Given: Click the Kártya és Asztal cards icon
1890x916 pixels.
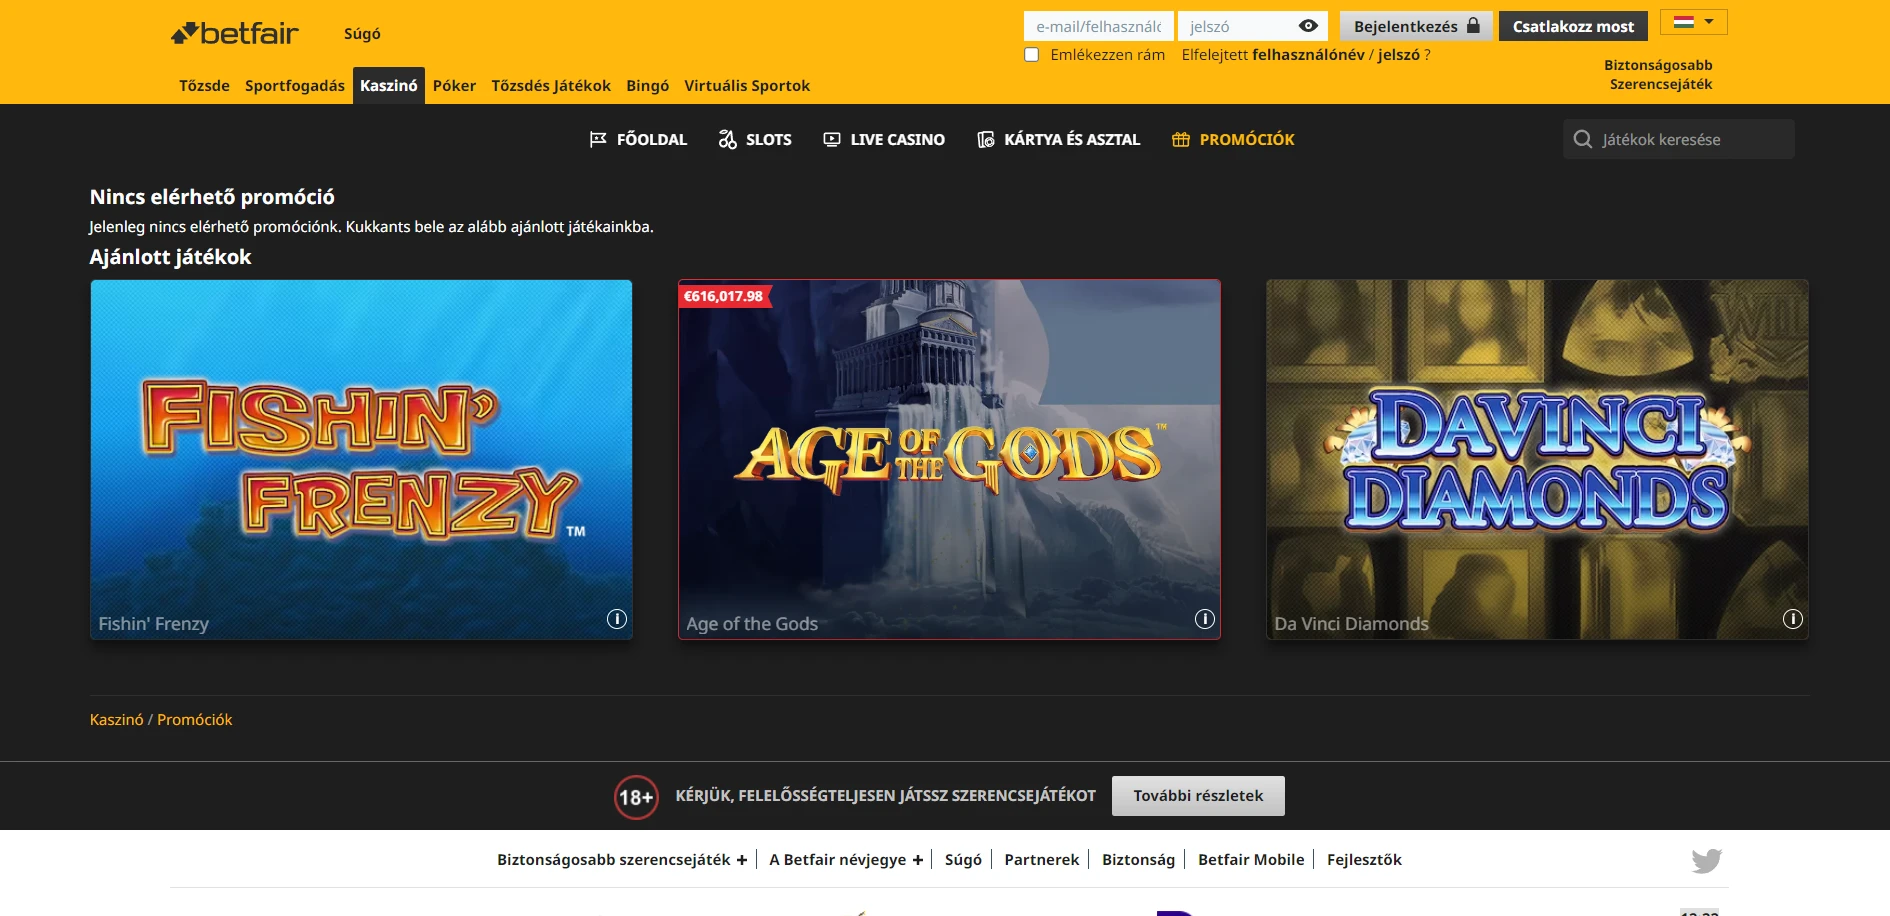Looking at the screenshot, I should 986,140.
